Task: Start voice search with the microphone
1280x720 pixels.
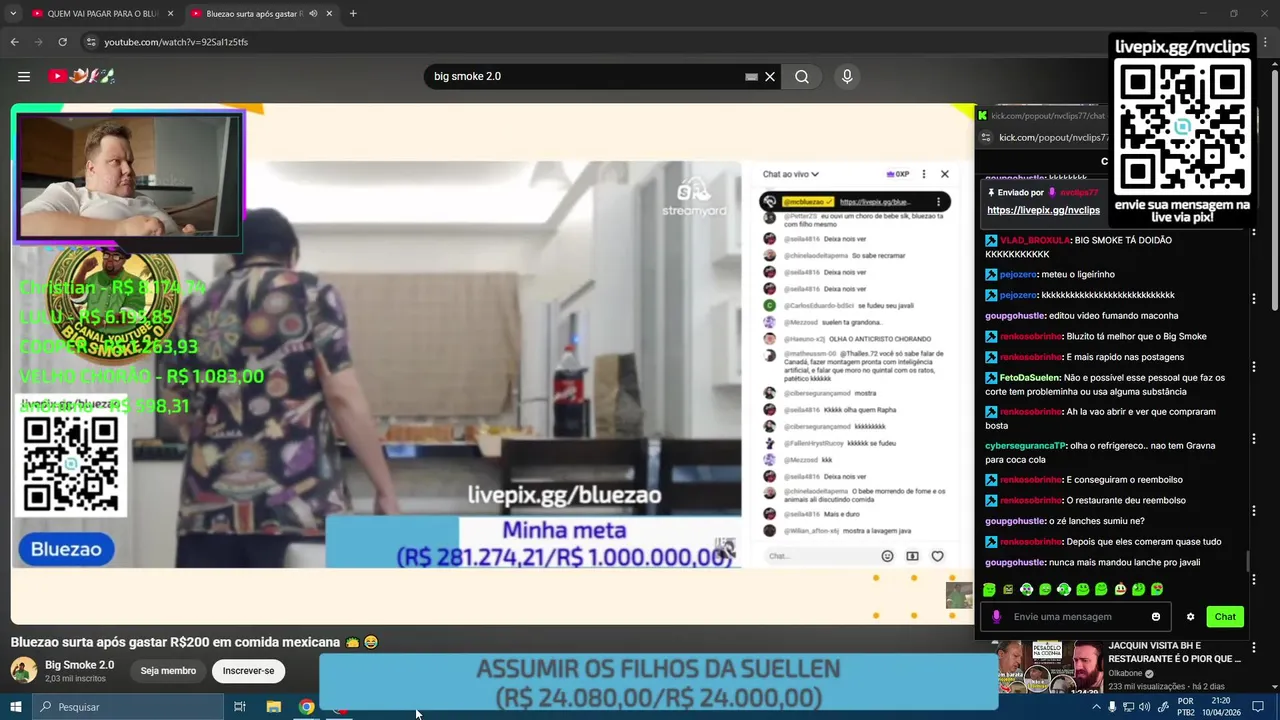Action: tap(847, 77)
